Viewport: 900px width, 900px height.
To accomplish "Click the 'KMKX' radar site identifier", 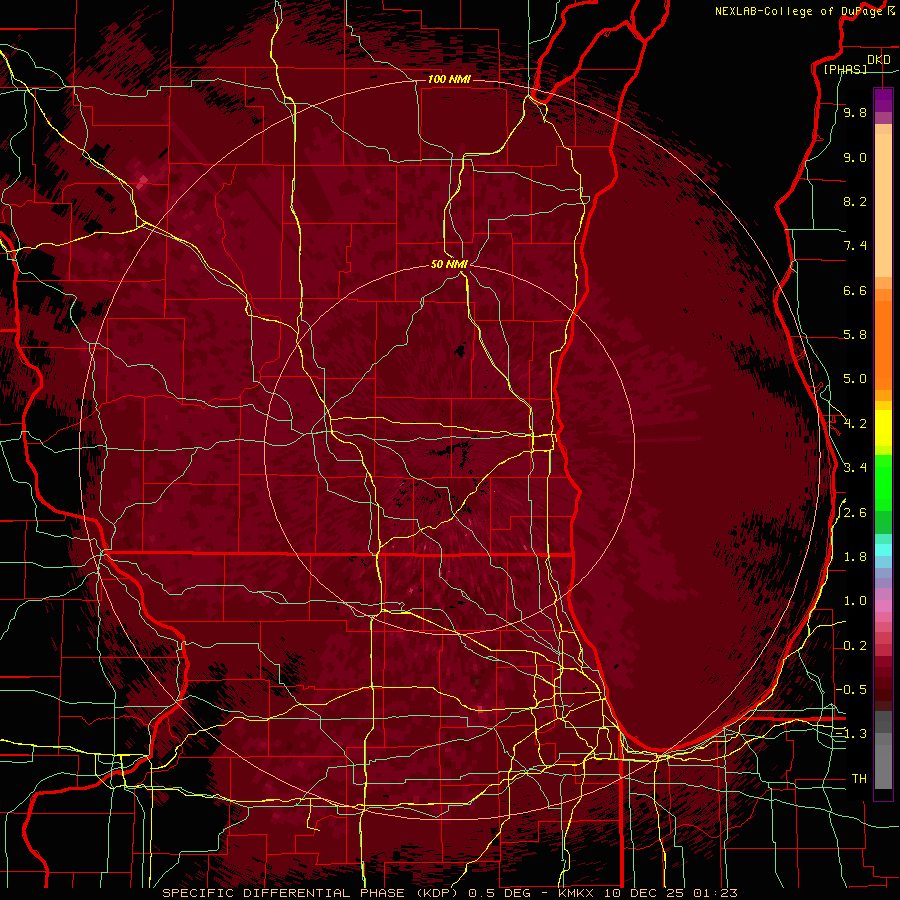I will (x=576, y=893).
